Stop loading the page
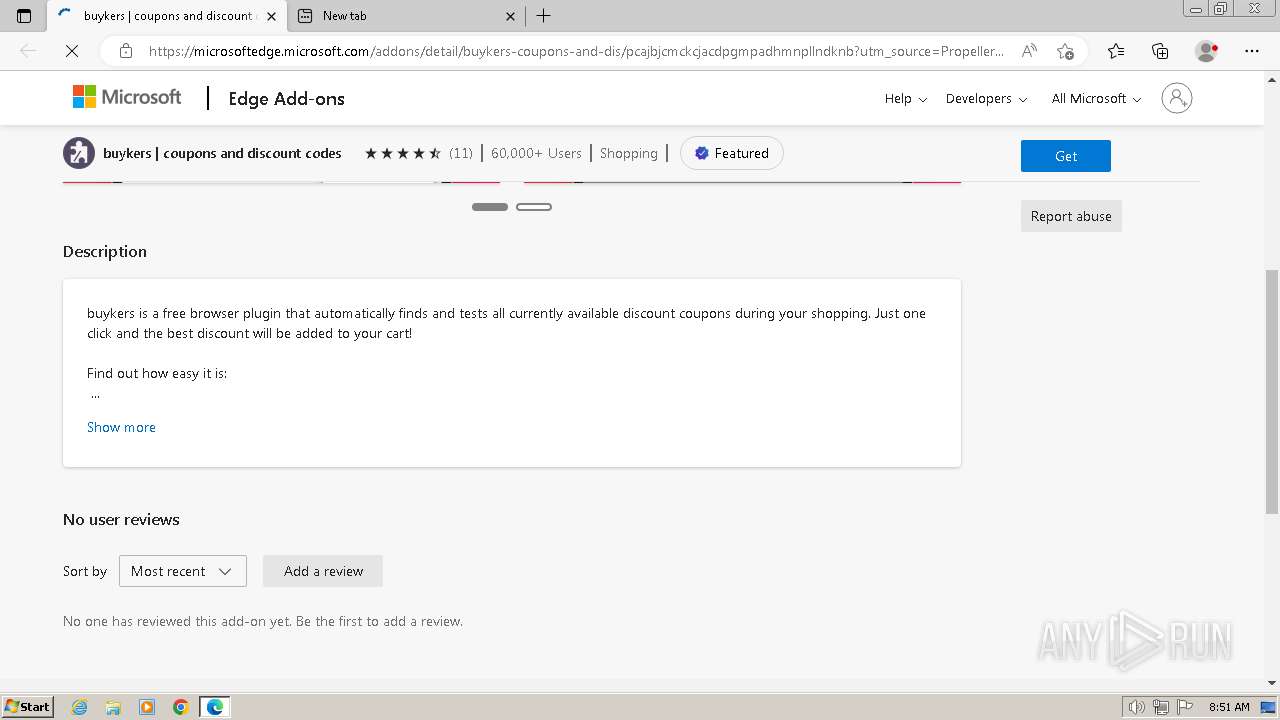The height and width of the screenshot is (720, 1280). [x=72, y=51]
